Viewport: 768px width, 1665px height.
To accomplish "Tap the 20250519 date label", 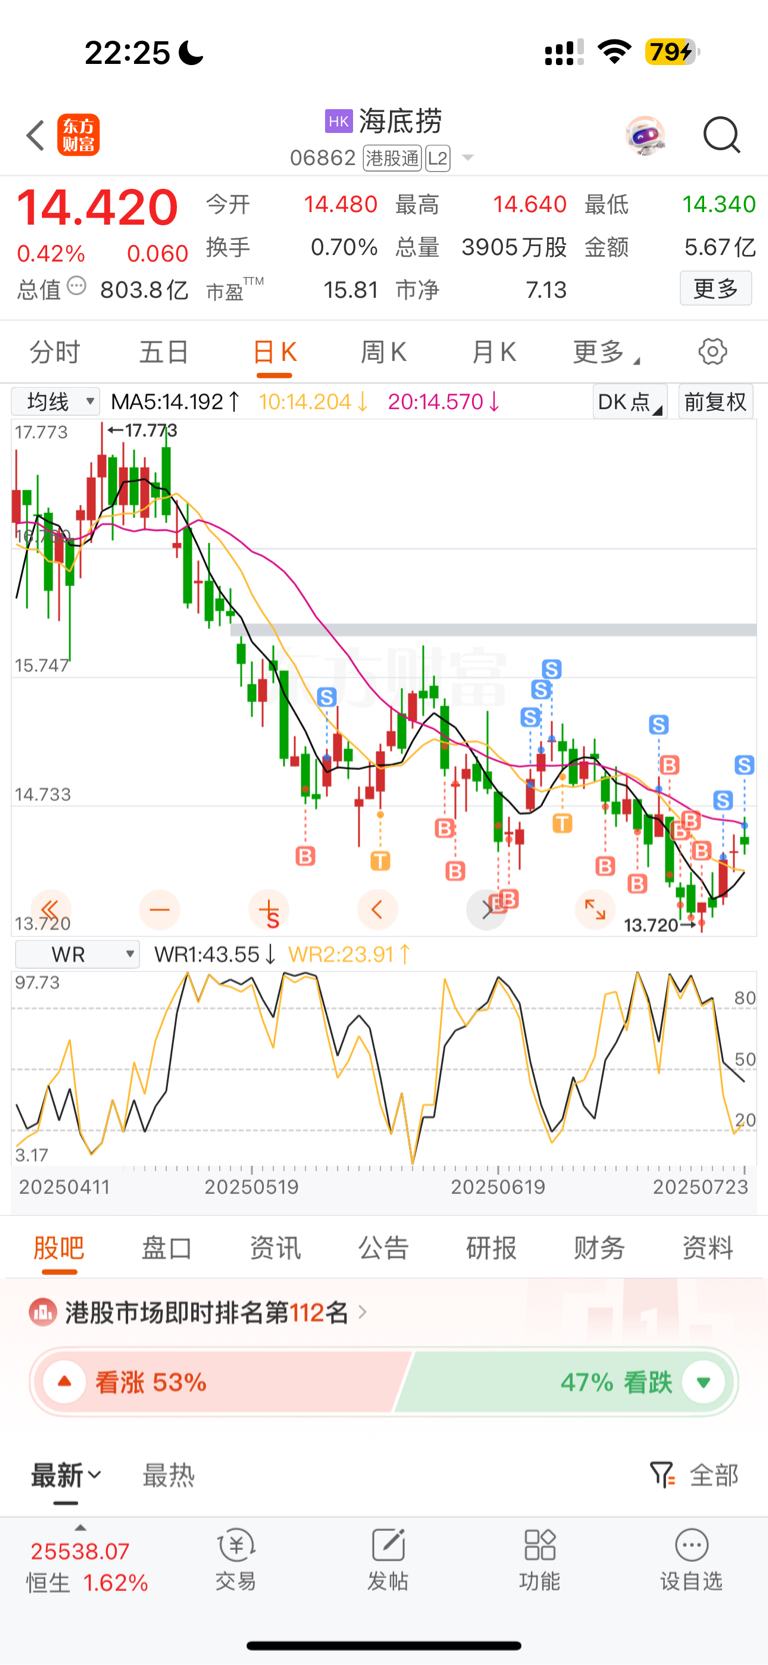I will (x=252, y=1187).
